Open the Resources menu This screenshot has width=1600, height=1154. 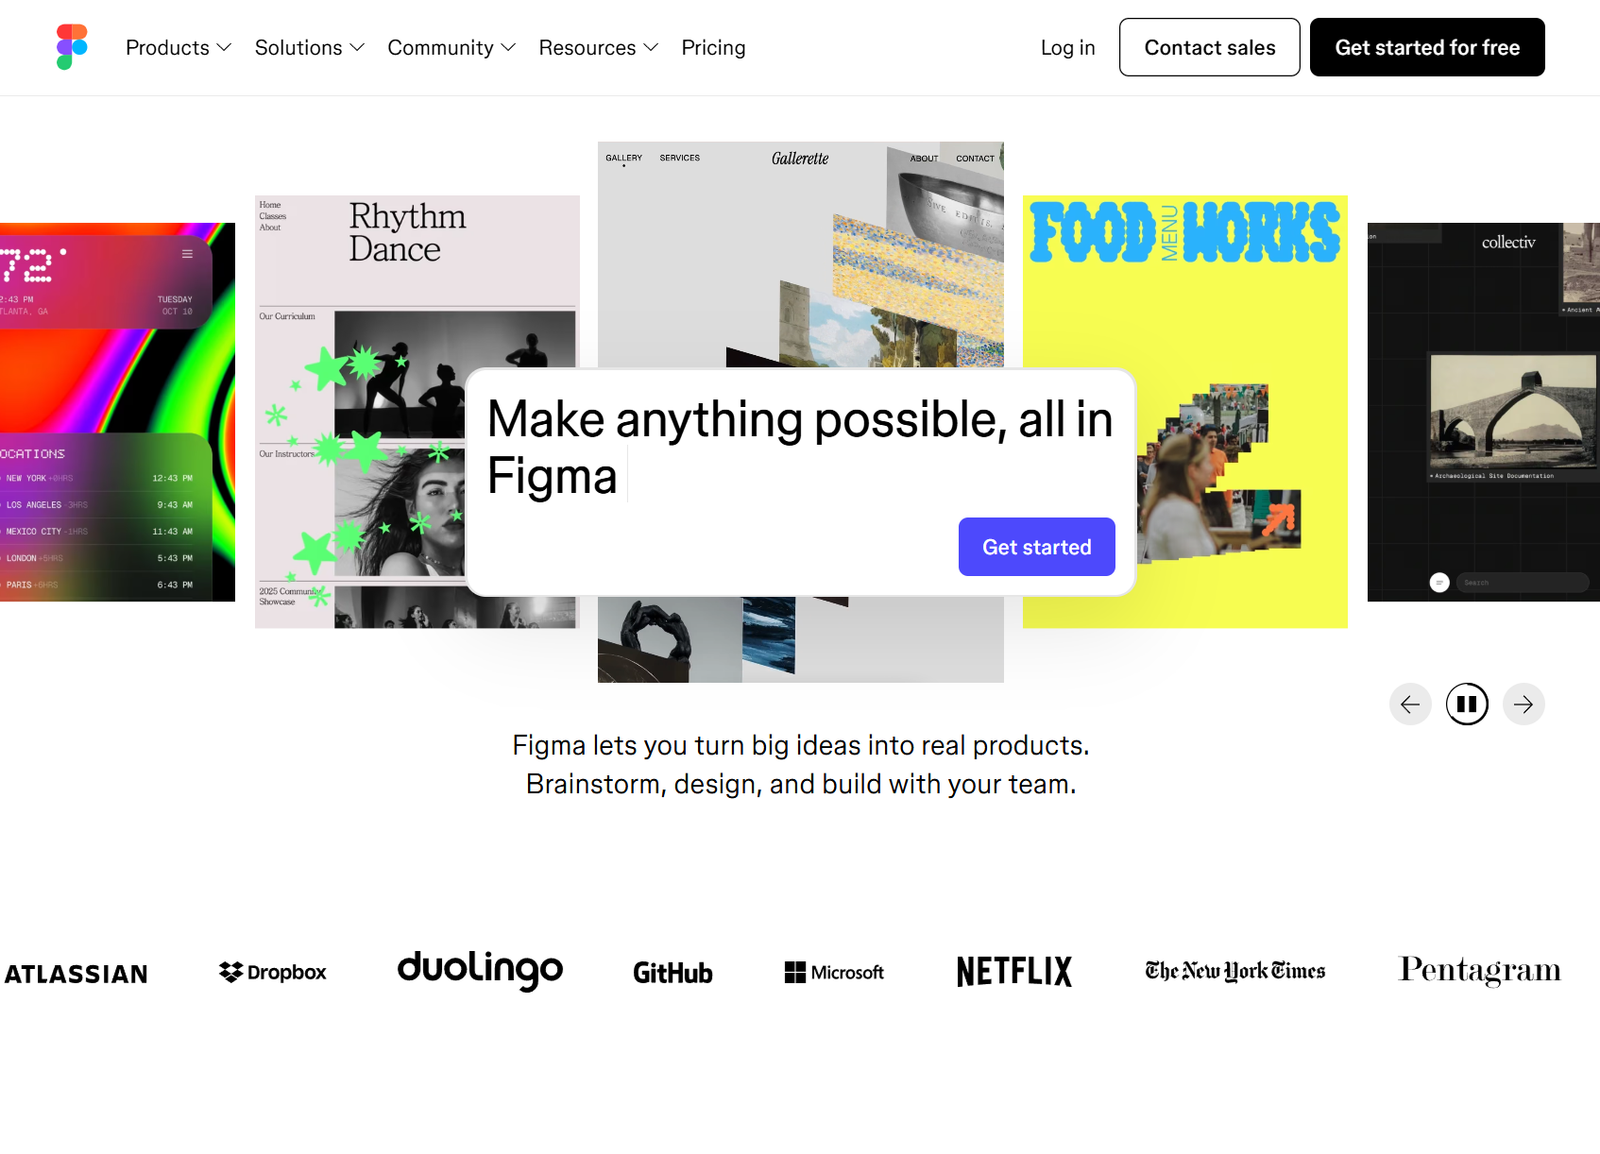pyautogui.click(x=599, y=48)
